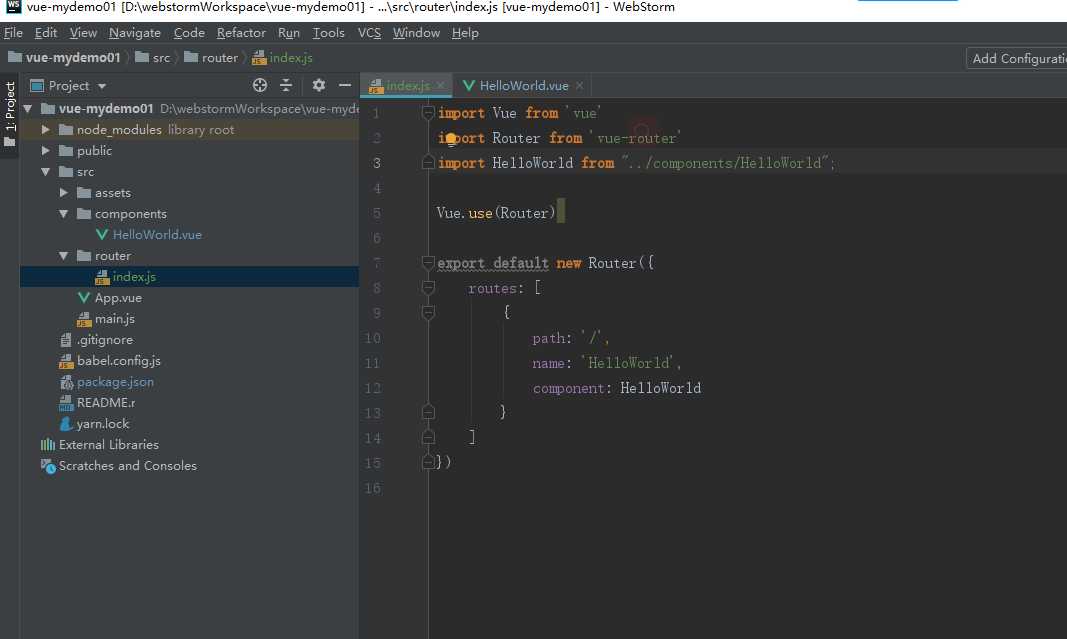This screenshot has height=639, width=1067.
Task: Click the src breadcrumb
Action: [x=153, y=58]
